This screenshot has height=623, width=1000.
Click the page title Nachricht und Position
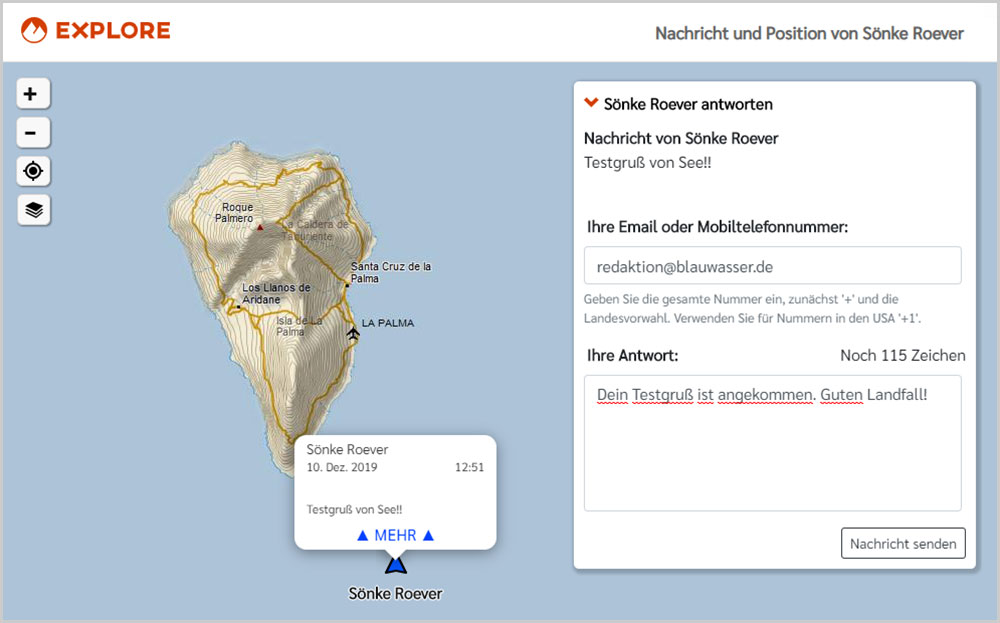(x=808, y=33)
